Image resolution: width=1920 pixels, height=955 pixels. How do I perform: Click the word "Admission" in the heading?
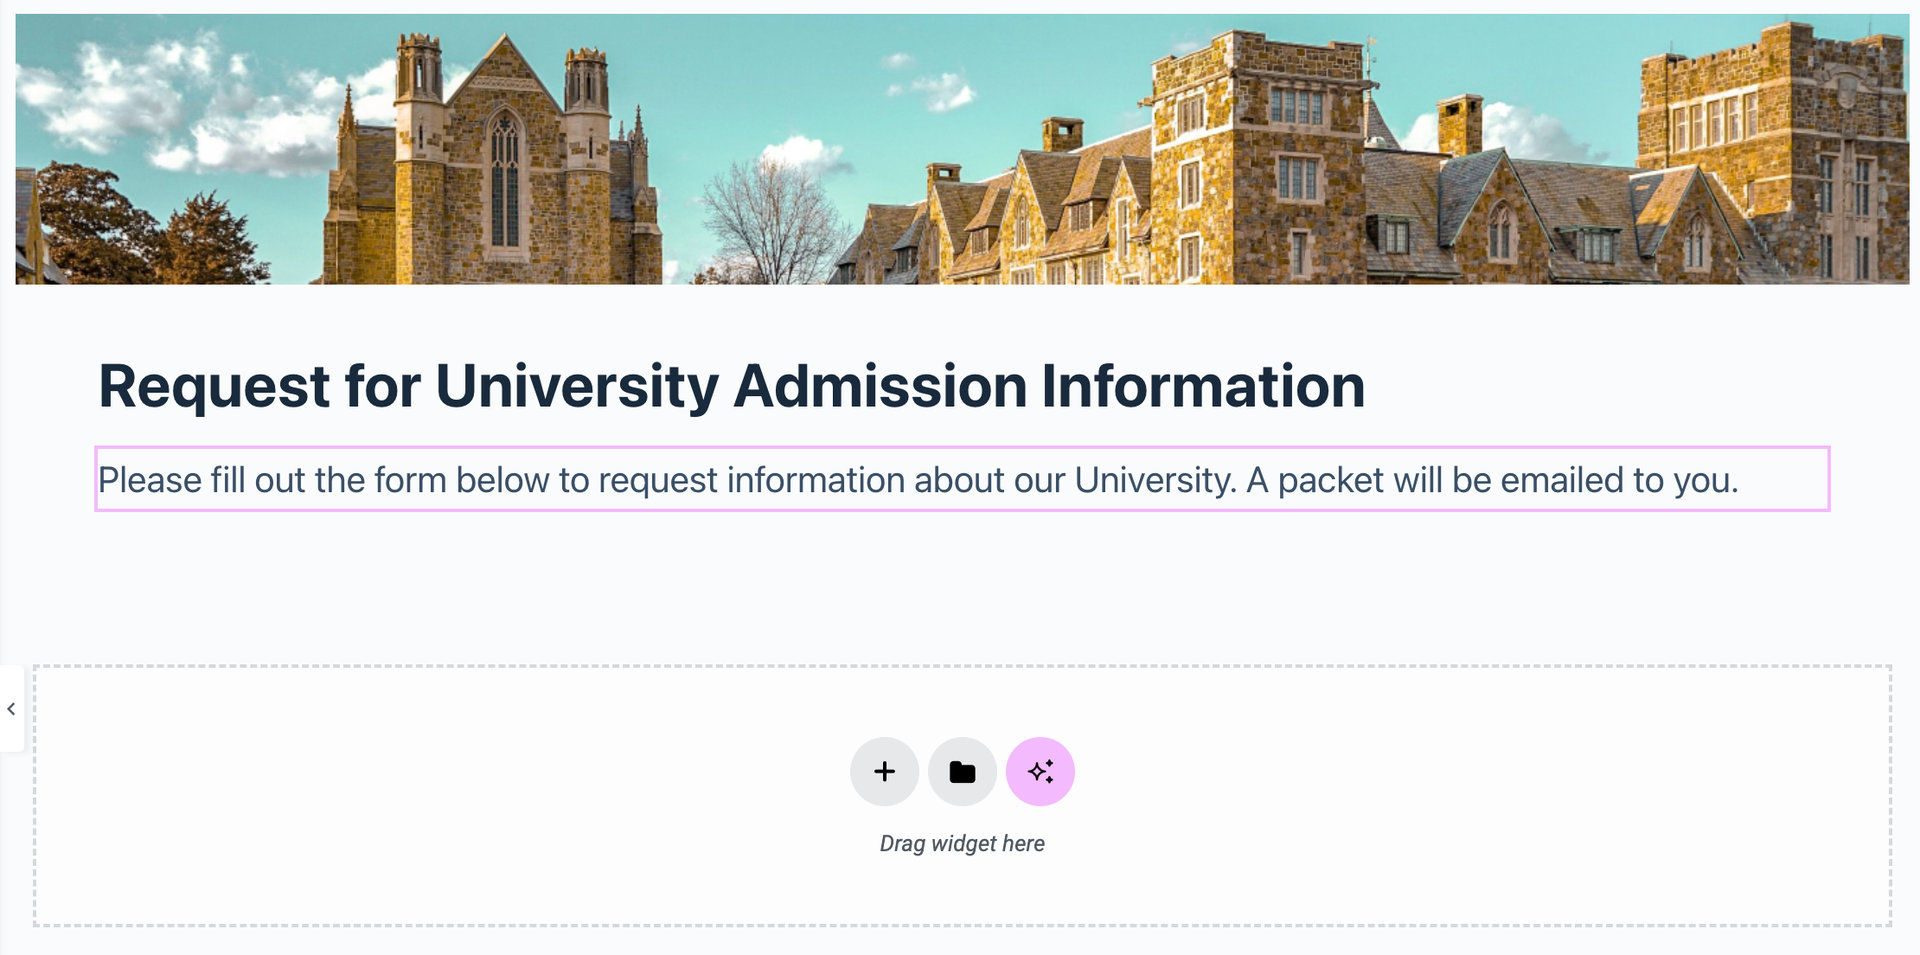[x=880, y=387]
